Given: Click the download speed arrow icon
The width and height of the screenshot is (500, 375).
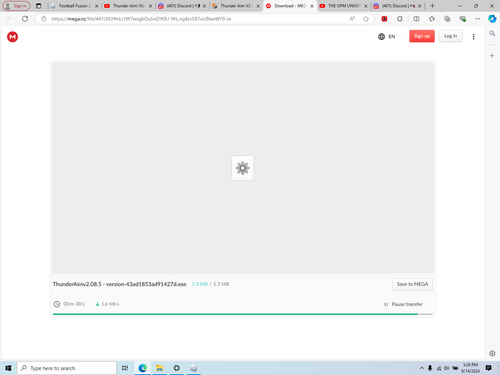Looking at the screenshot, I should point(98,304).
